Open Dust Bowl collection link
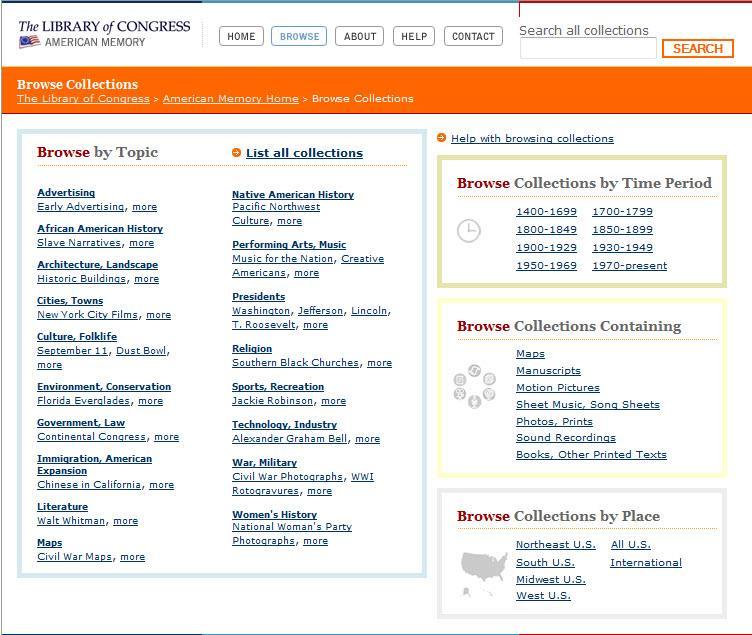 coord(141,351)
